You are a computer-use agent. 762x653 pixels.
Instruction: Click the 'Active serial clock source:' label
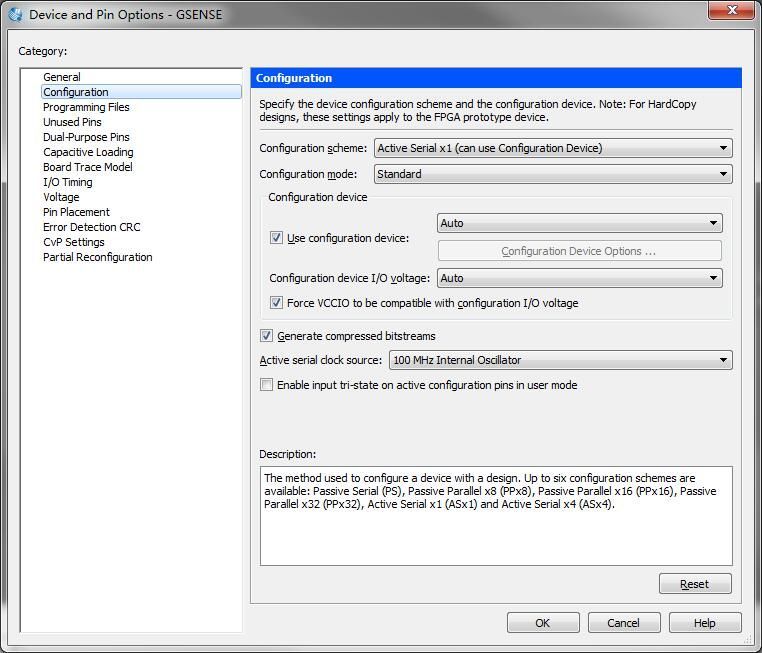[x=321, y=360]
